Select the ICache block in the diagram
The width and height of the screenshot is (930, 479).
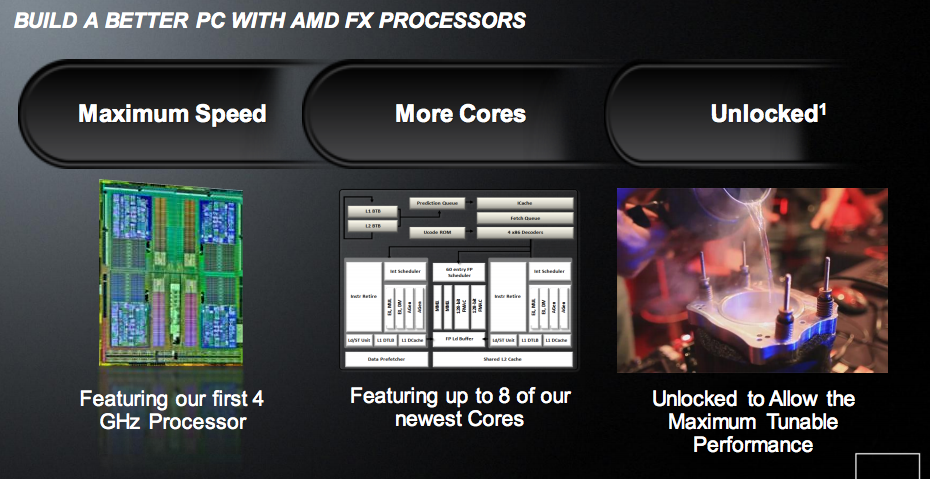point(524,203)
